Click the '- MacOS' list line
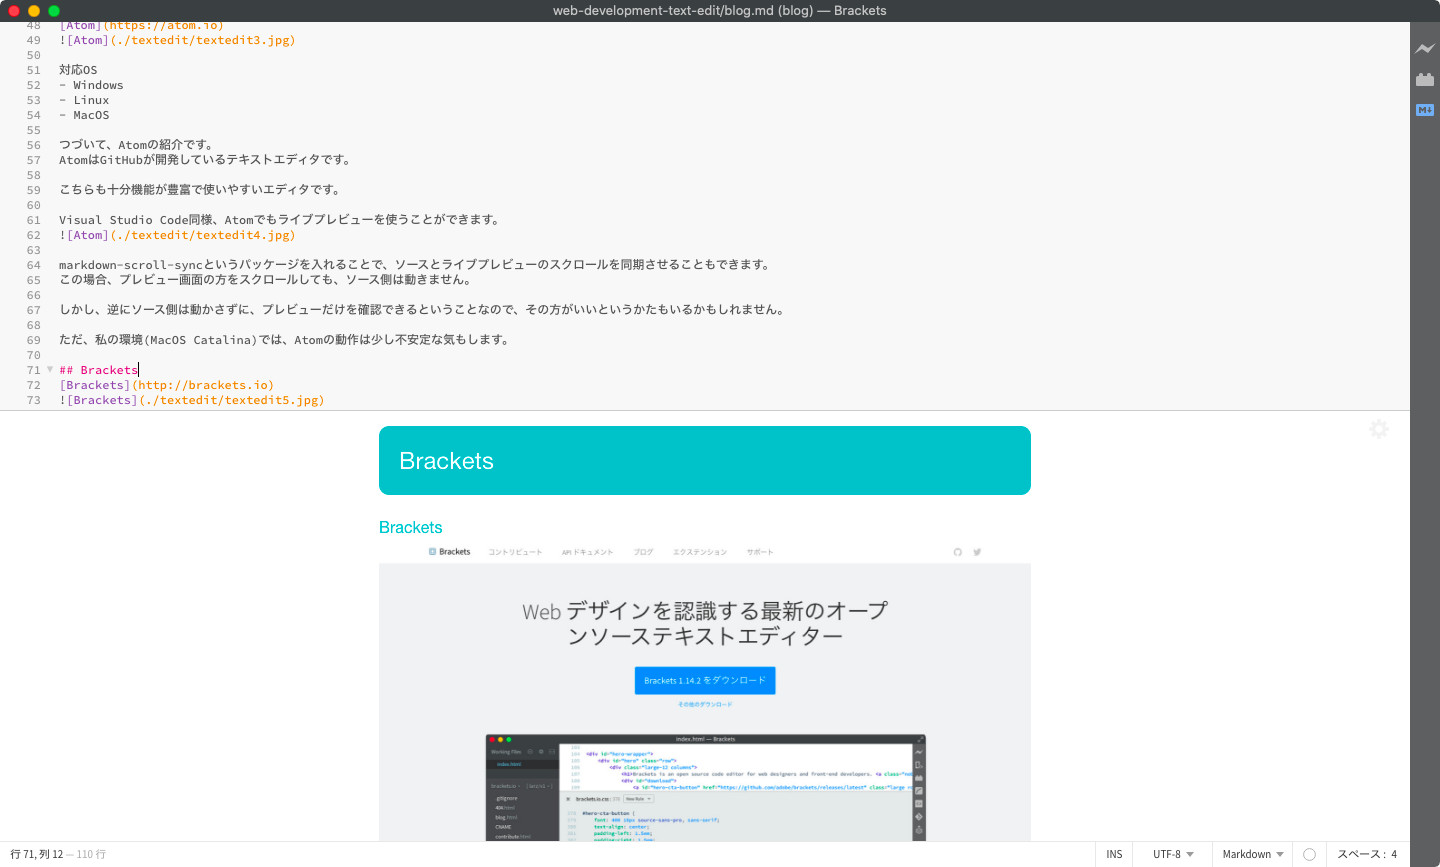 click(84, 115)
